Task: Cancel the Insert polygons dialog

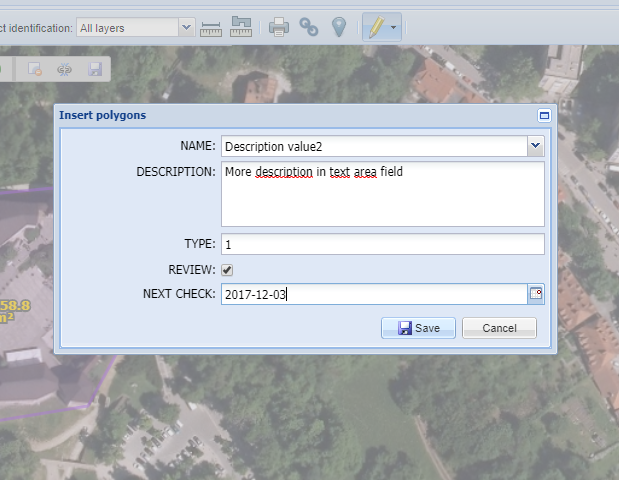Action: tap(499, 328)
